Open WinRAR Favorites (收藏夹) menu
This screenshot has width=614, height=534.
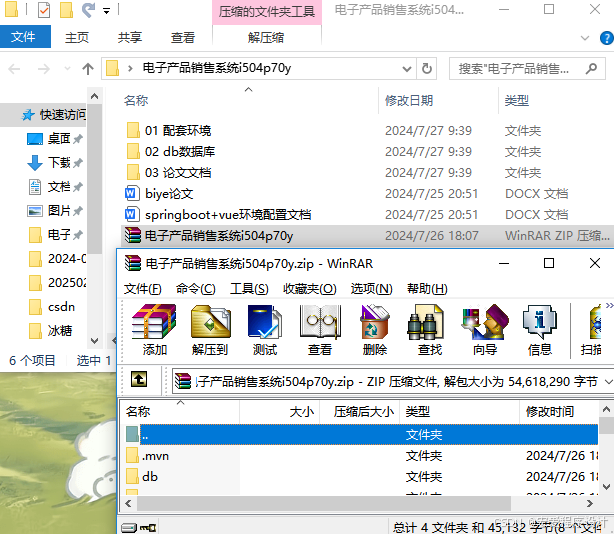(x=309, y=289)
